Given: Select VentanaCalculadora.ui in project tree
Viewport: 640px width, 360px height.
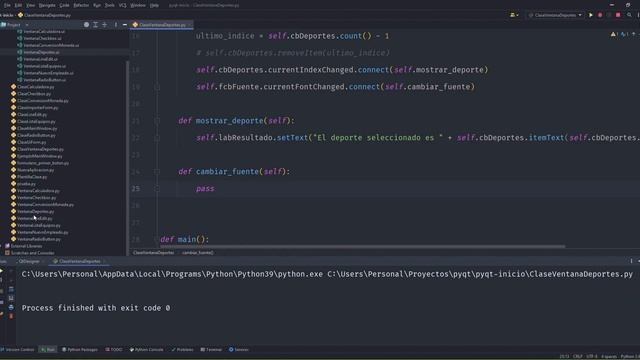Looking at the screenshot, I should 41,31.
